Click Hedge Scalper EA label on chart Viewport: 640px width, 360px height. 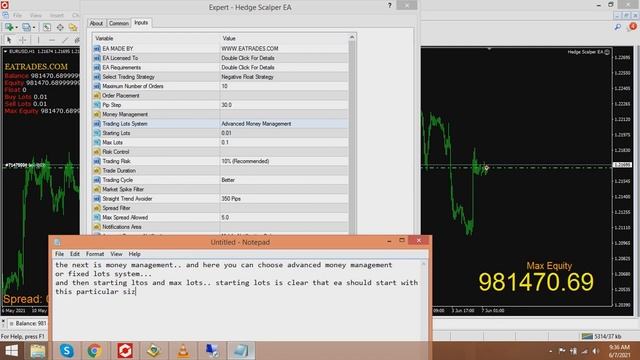click(x=585, y=52)
